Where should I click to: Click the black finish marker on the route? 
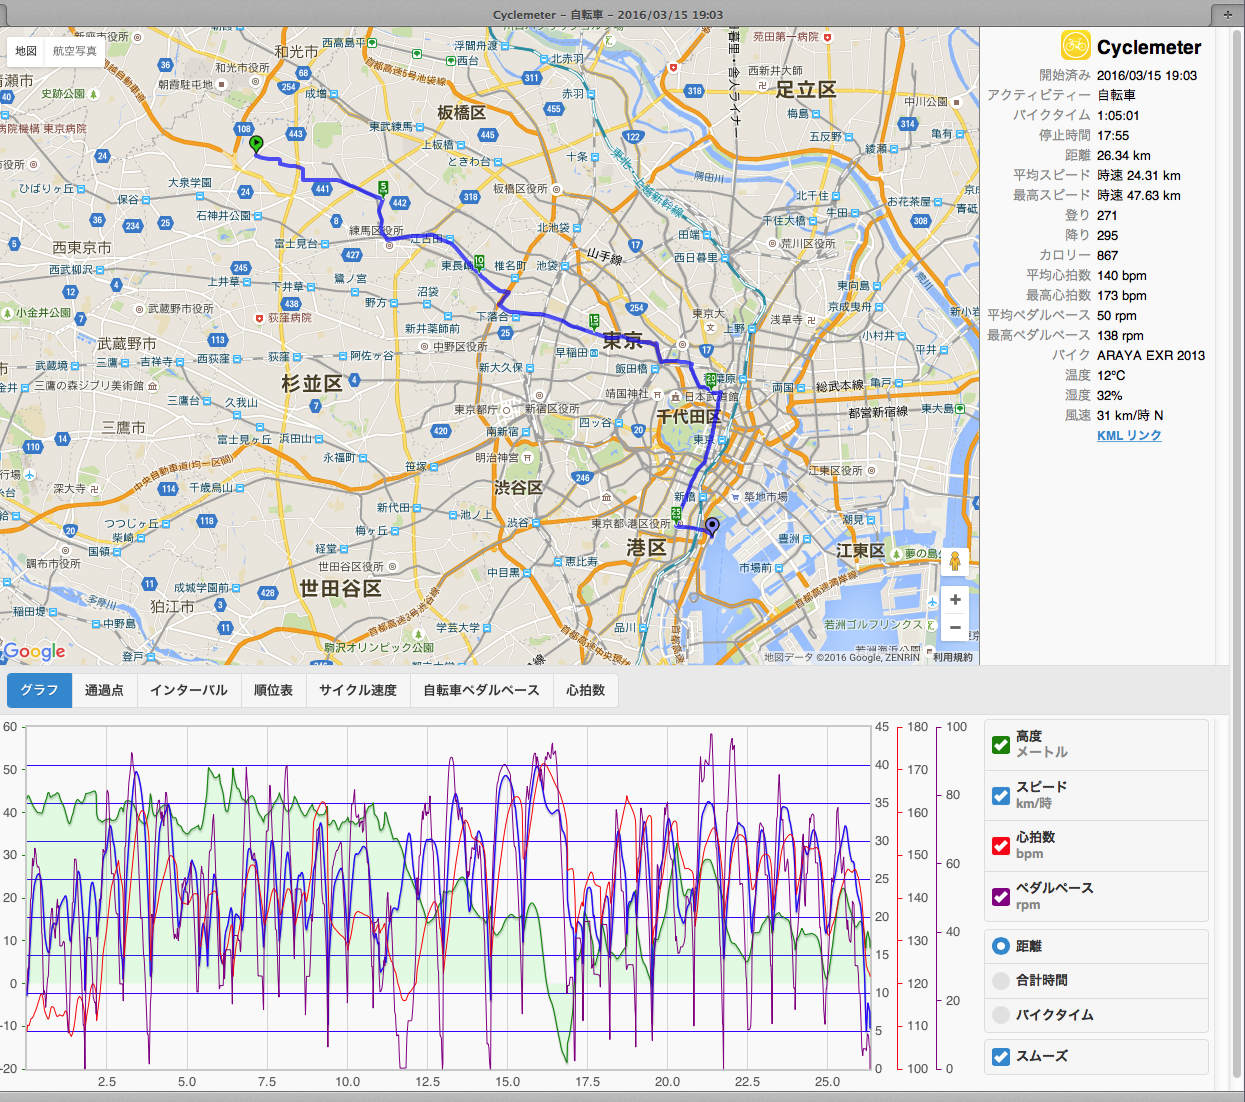click(712, 525)
